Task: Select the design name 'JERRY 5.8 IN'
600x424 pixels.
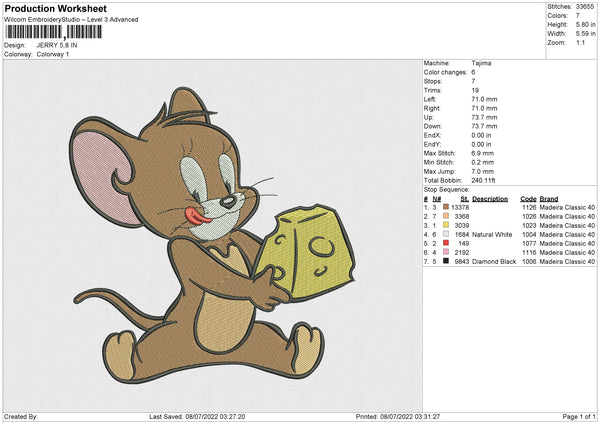Action: (57, 45)
